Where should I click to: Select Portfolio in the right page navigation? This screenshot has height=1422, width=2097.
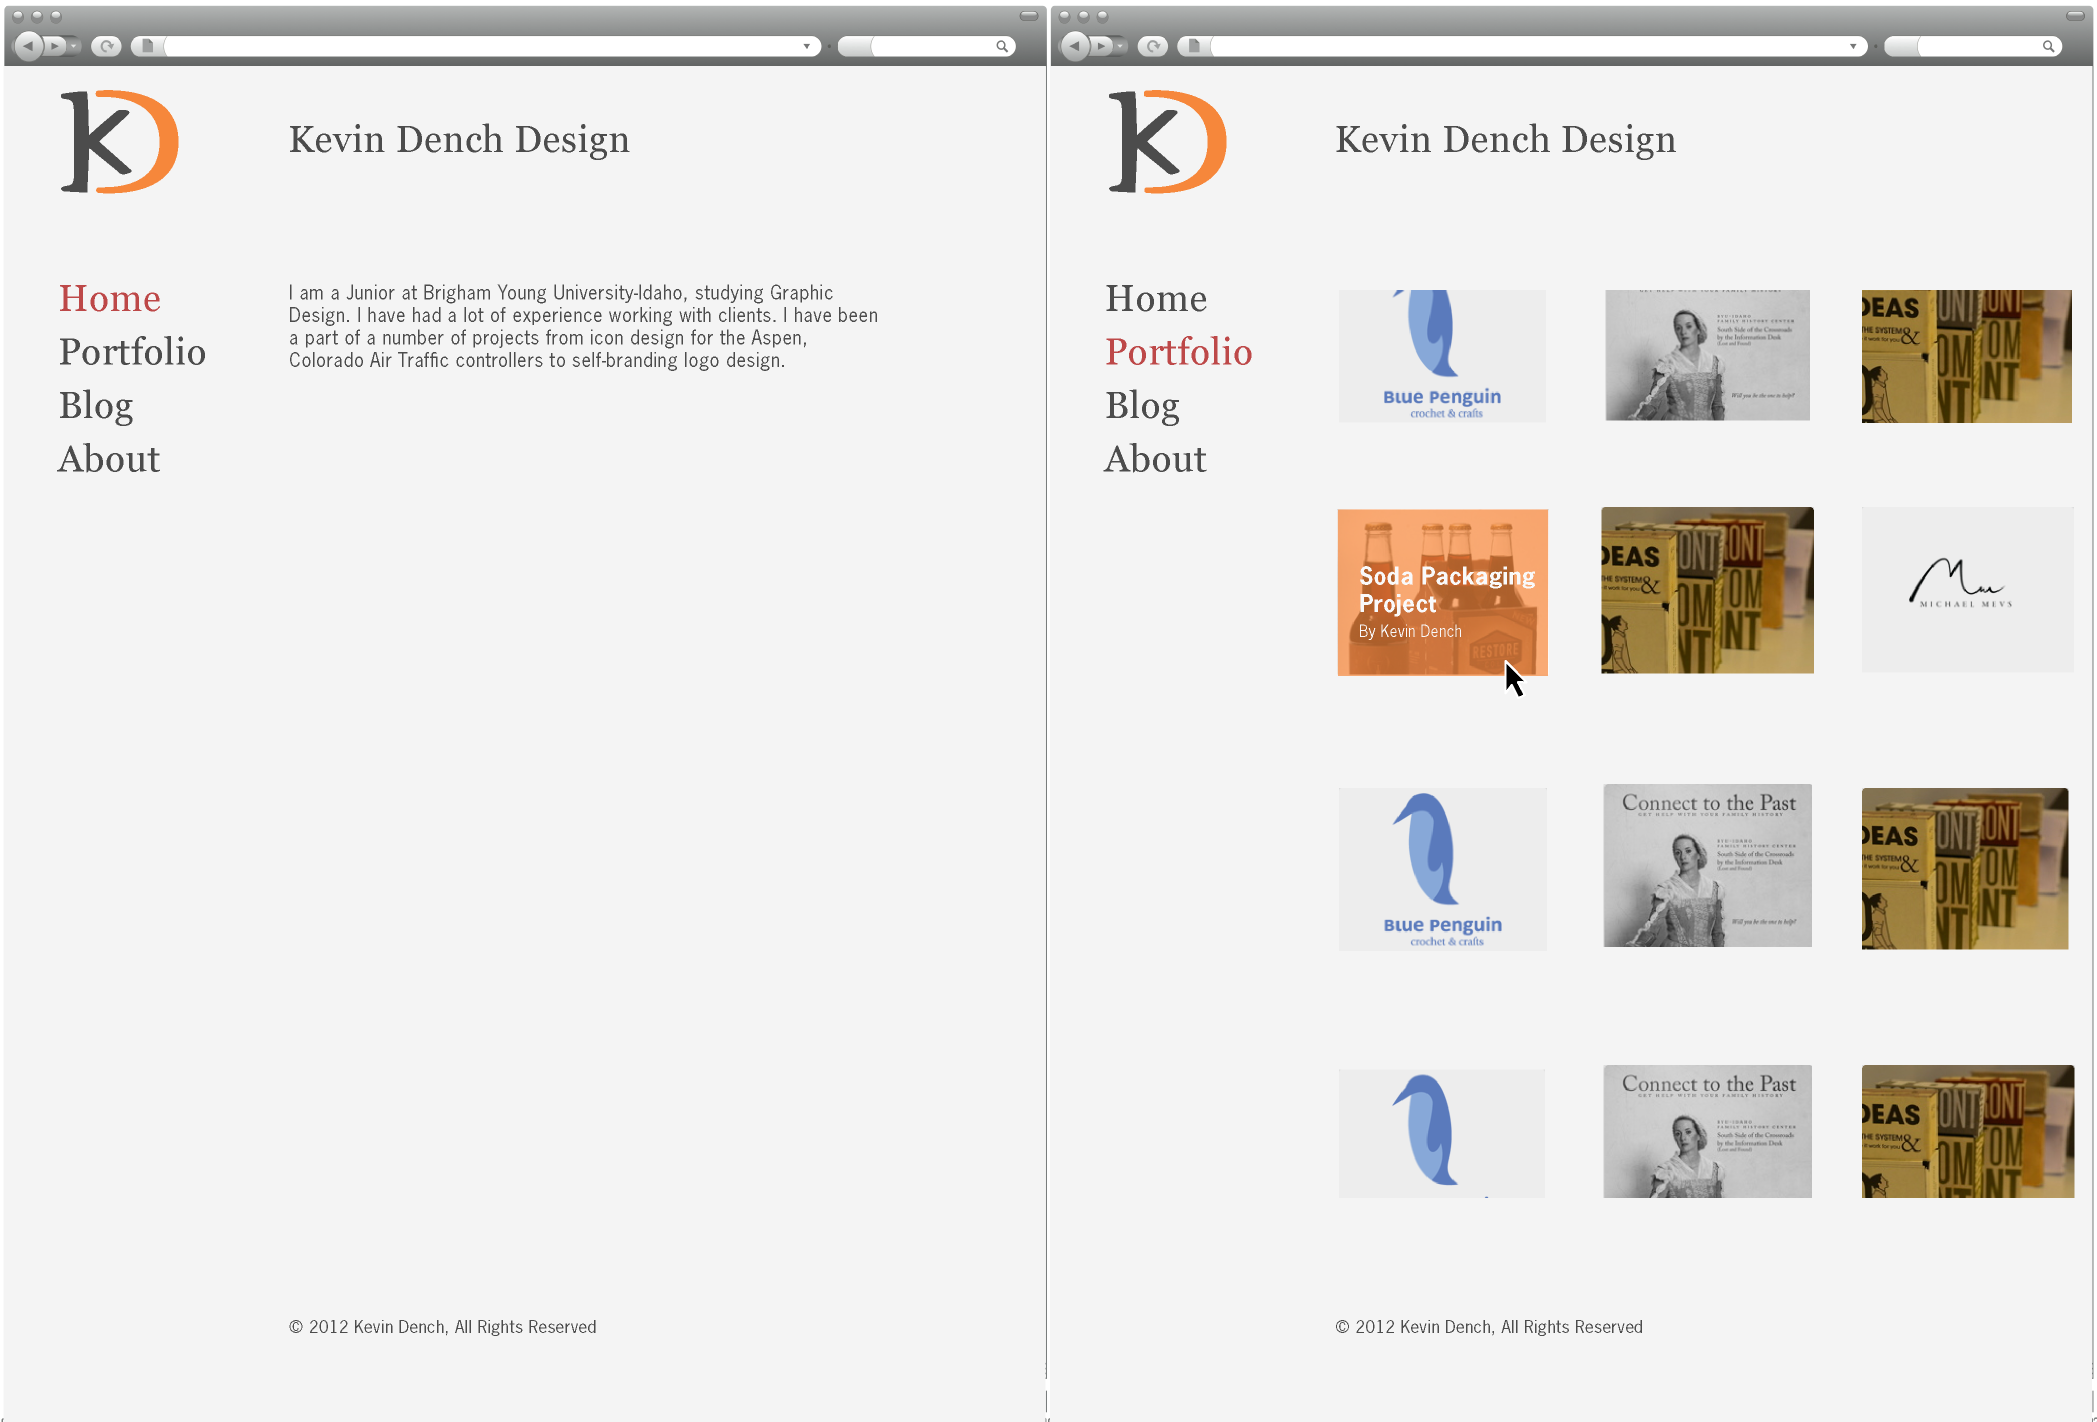1179,352
